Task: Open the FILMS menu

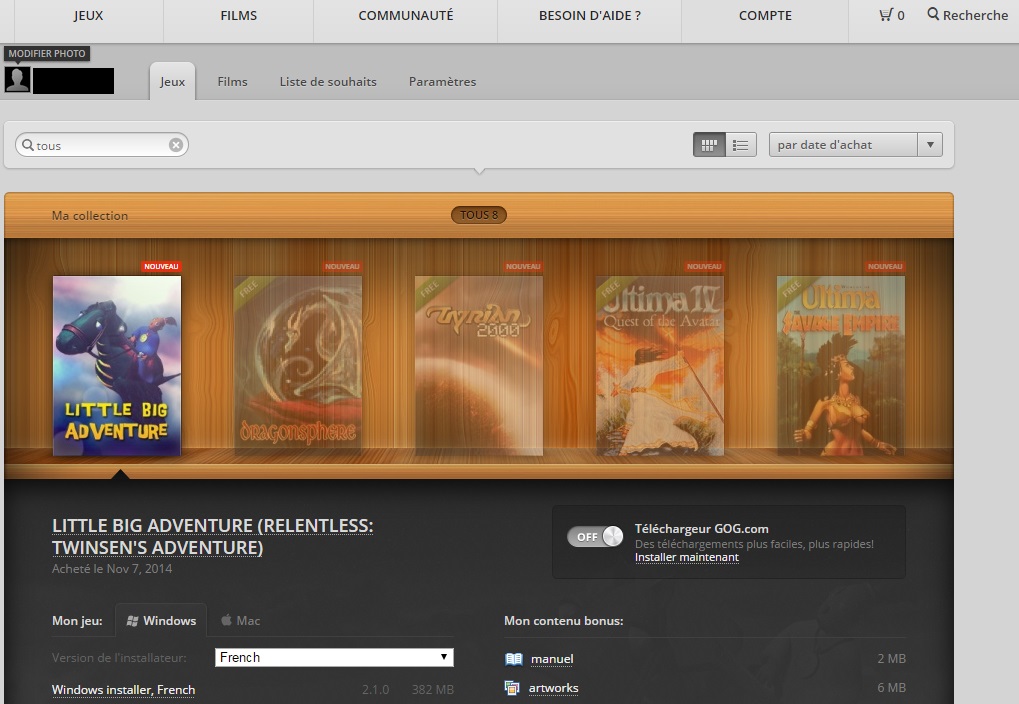Action: [238, 15]
